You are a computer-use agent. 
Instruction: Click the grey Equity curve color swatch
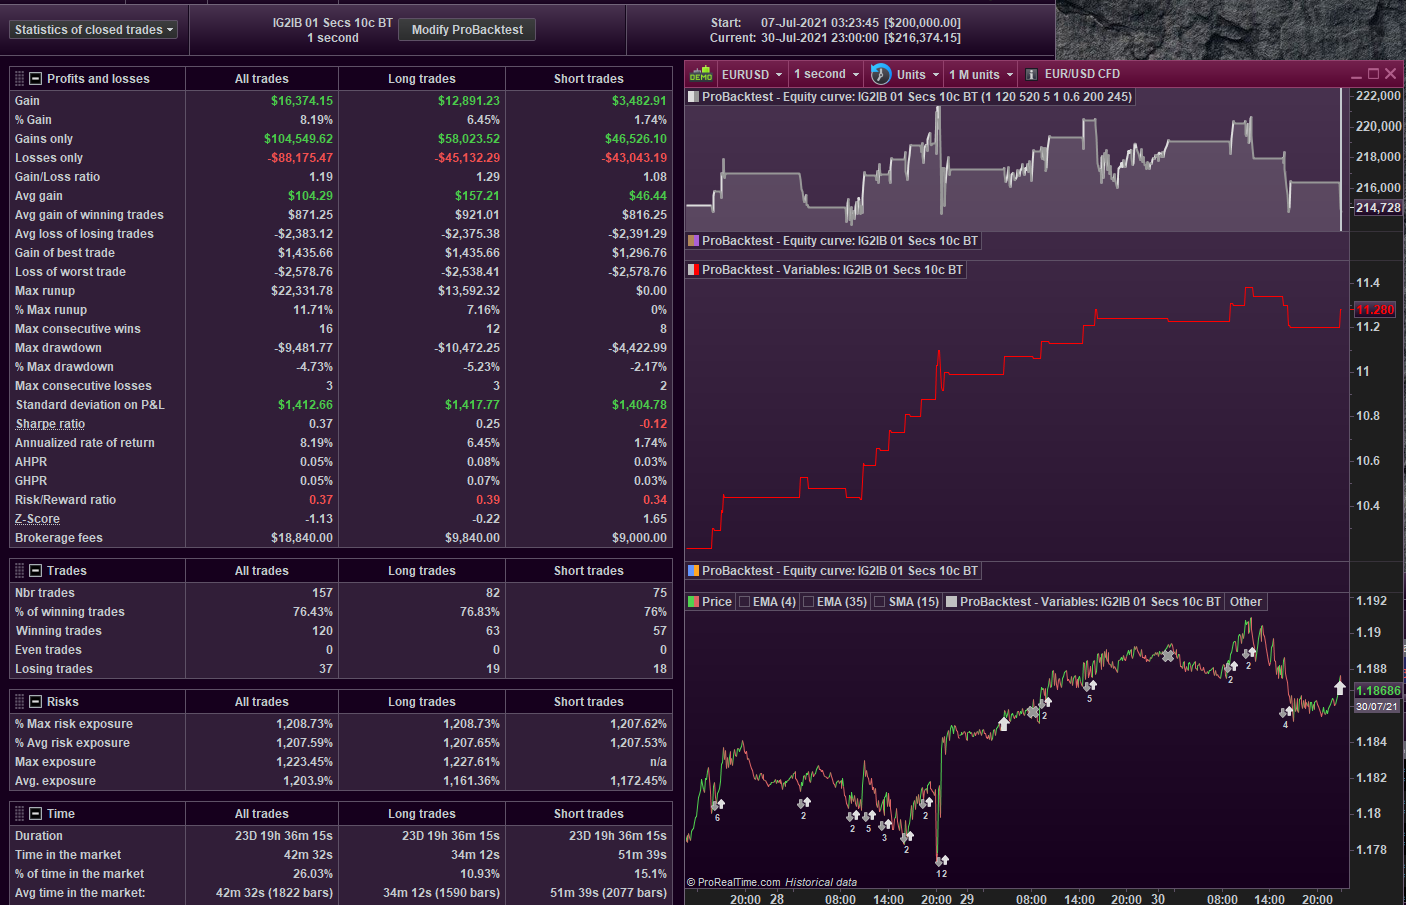pyautogui.click(x=693, y=97)
